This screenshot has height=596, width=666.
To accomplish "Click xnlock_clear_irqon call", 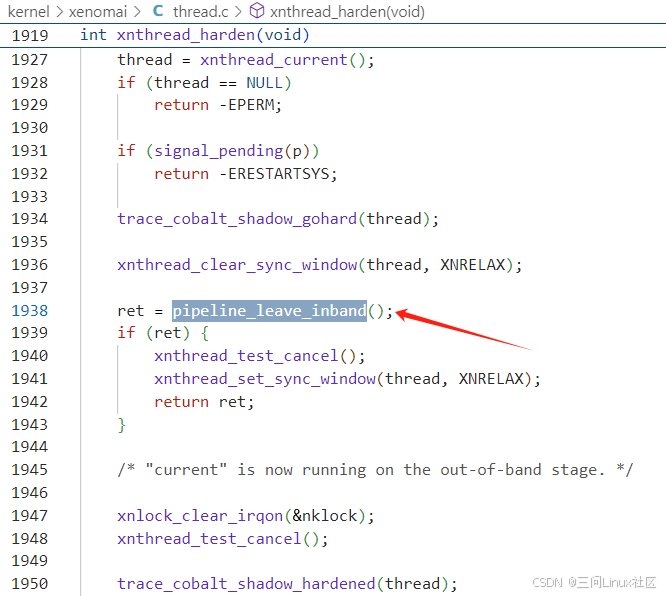I will [x=200, y=516].
